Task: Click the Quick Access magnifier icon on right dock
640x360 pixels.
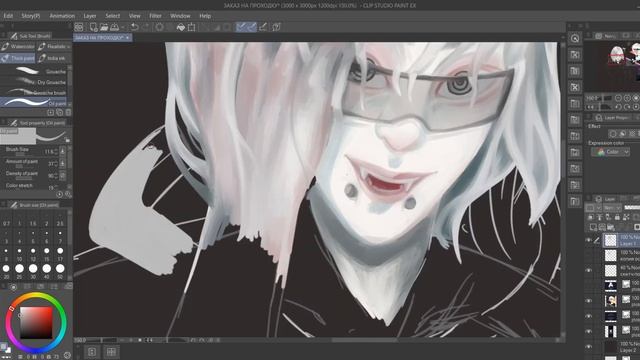Action: (575, 38)
